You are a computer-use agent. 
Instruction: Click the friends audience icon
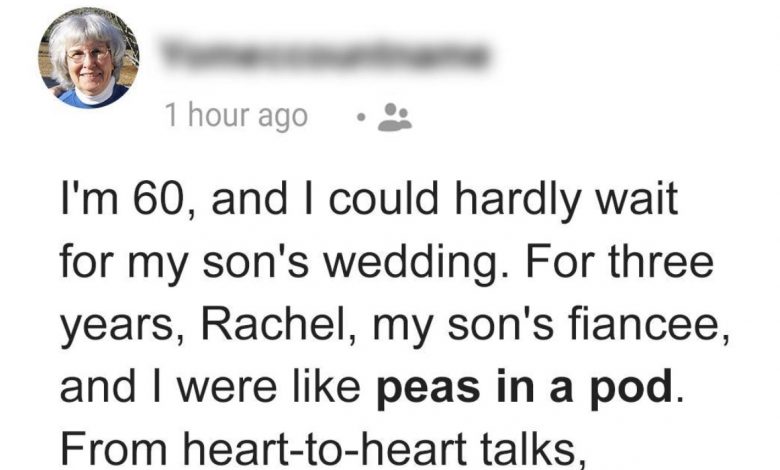pyautogui.click(x=397, y=118)
